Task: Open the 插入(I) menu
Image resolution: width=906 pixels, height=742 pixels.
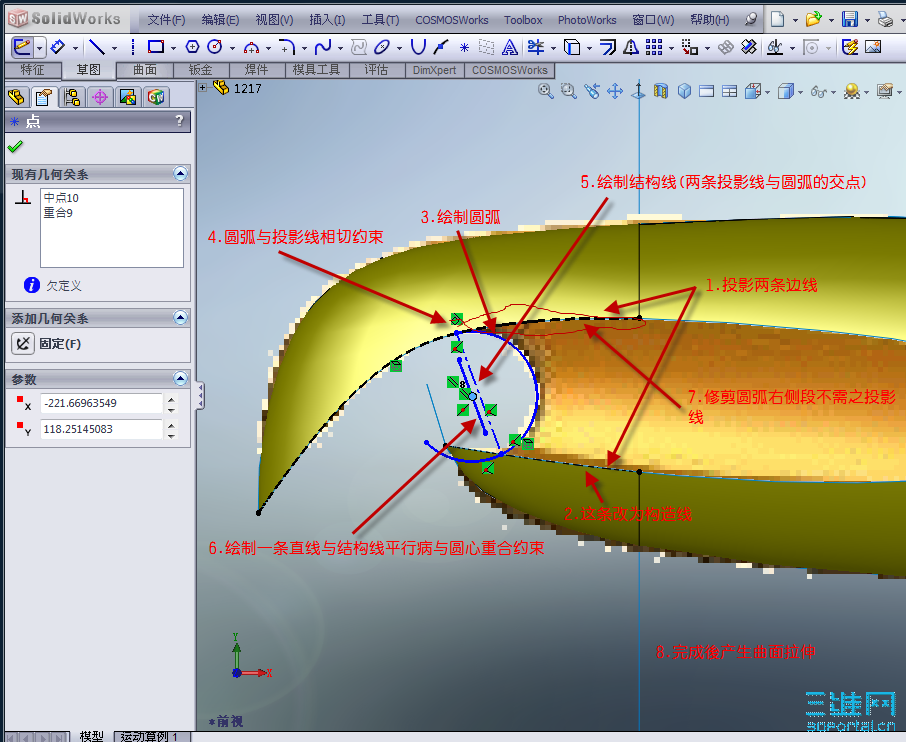Action: click(327, 20)
